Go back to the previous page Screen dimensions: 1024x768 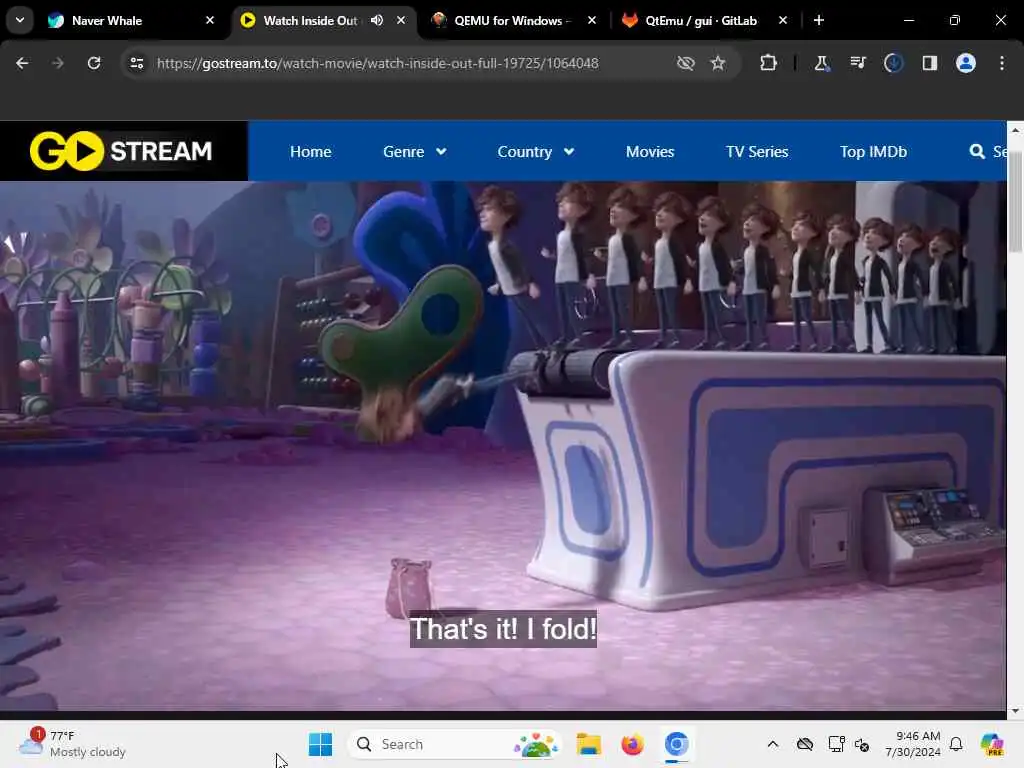coord(22,63)
